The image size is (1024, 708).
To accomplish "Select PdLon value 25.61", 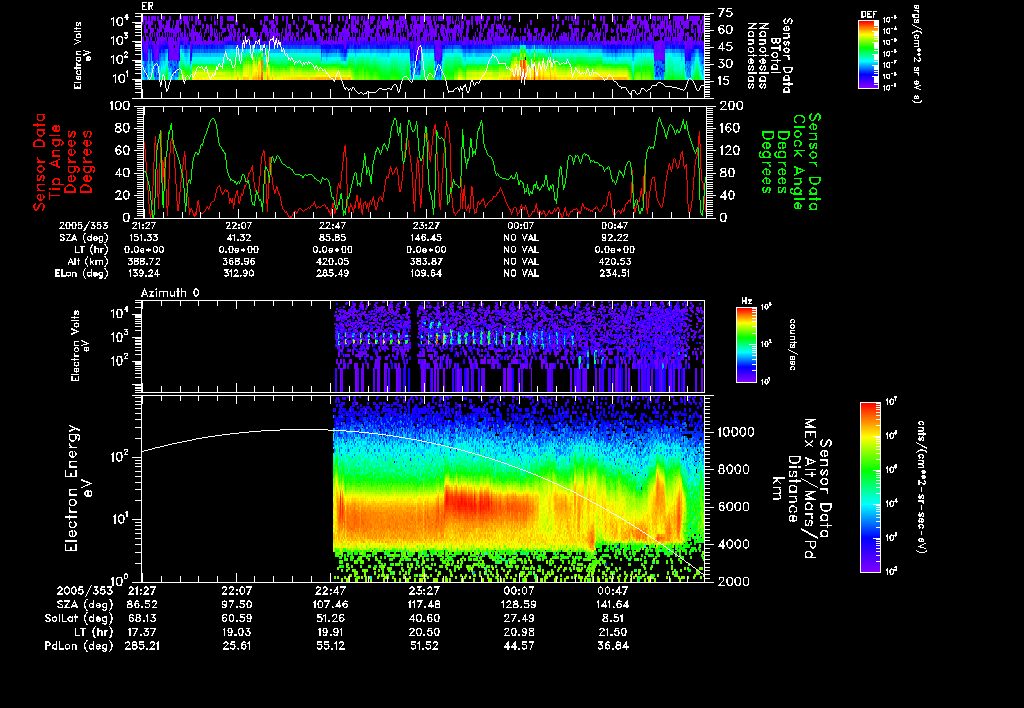I will click(236, 646).
